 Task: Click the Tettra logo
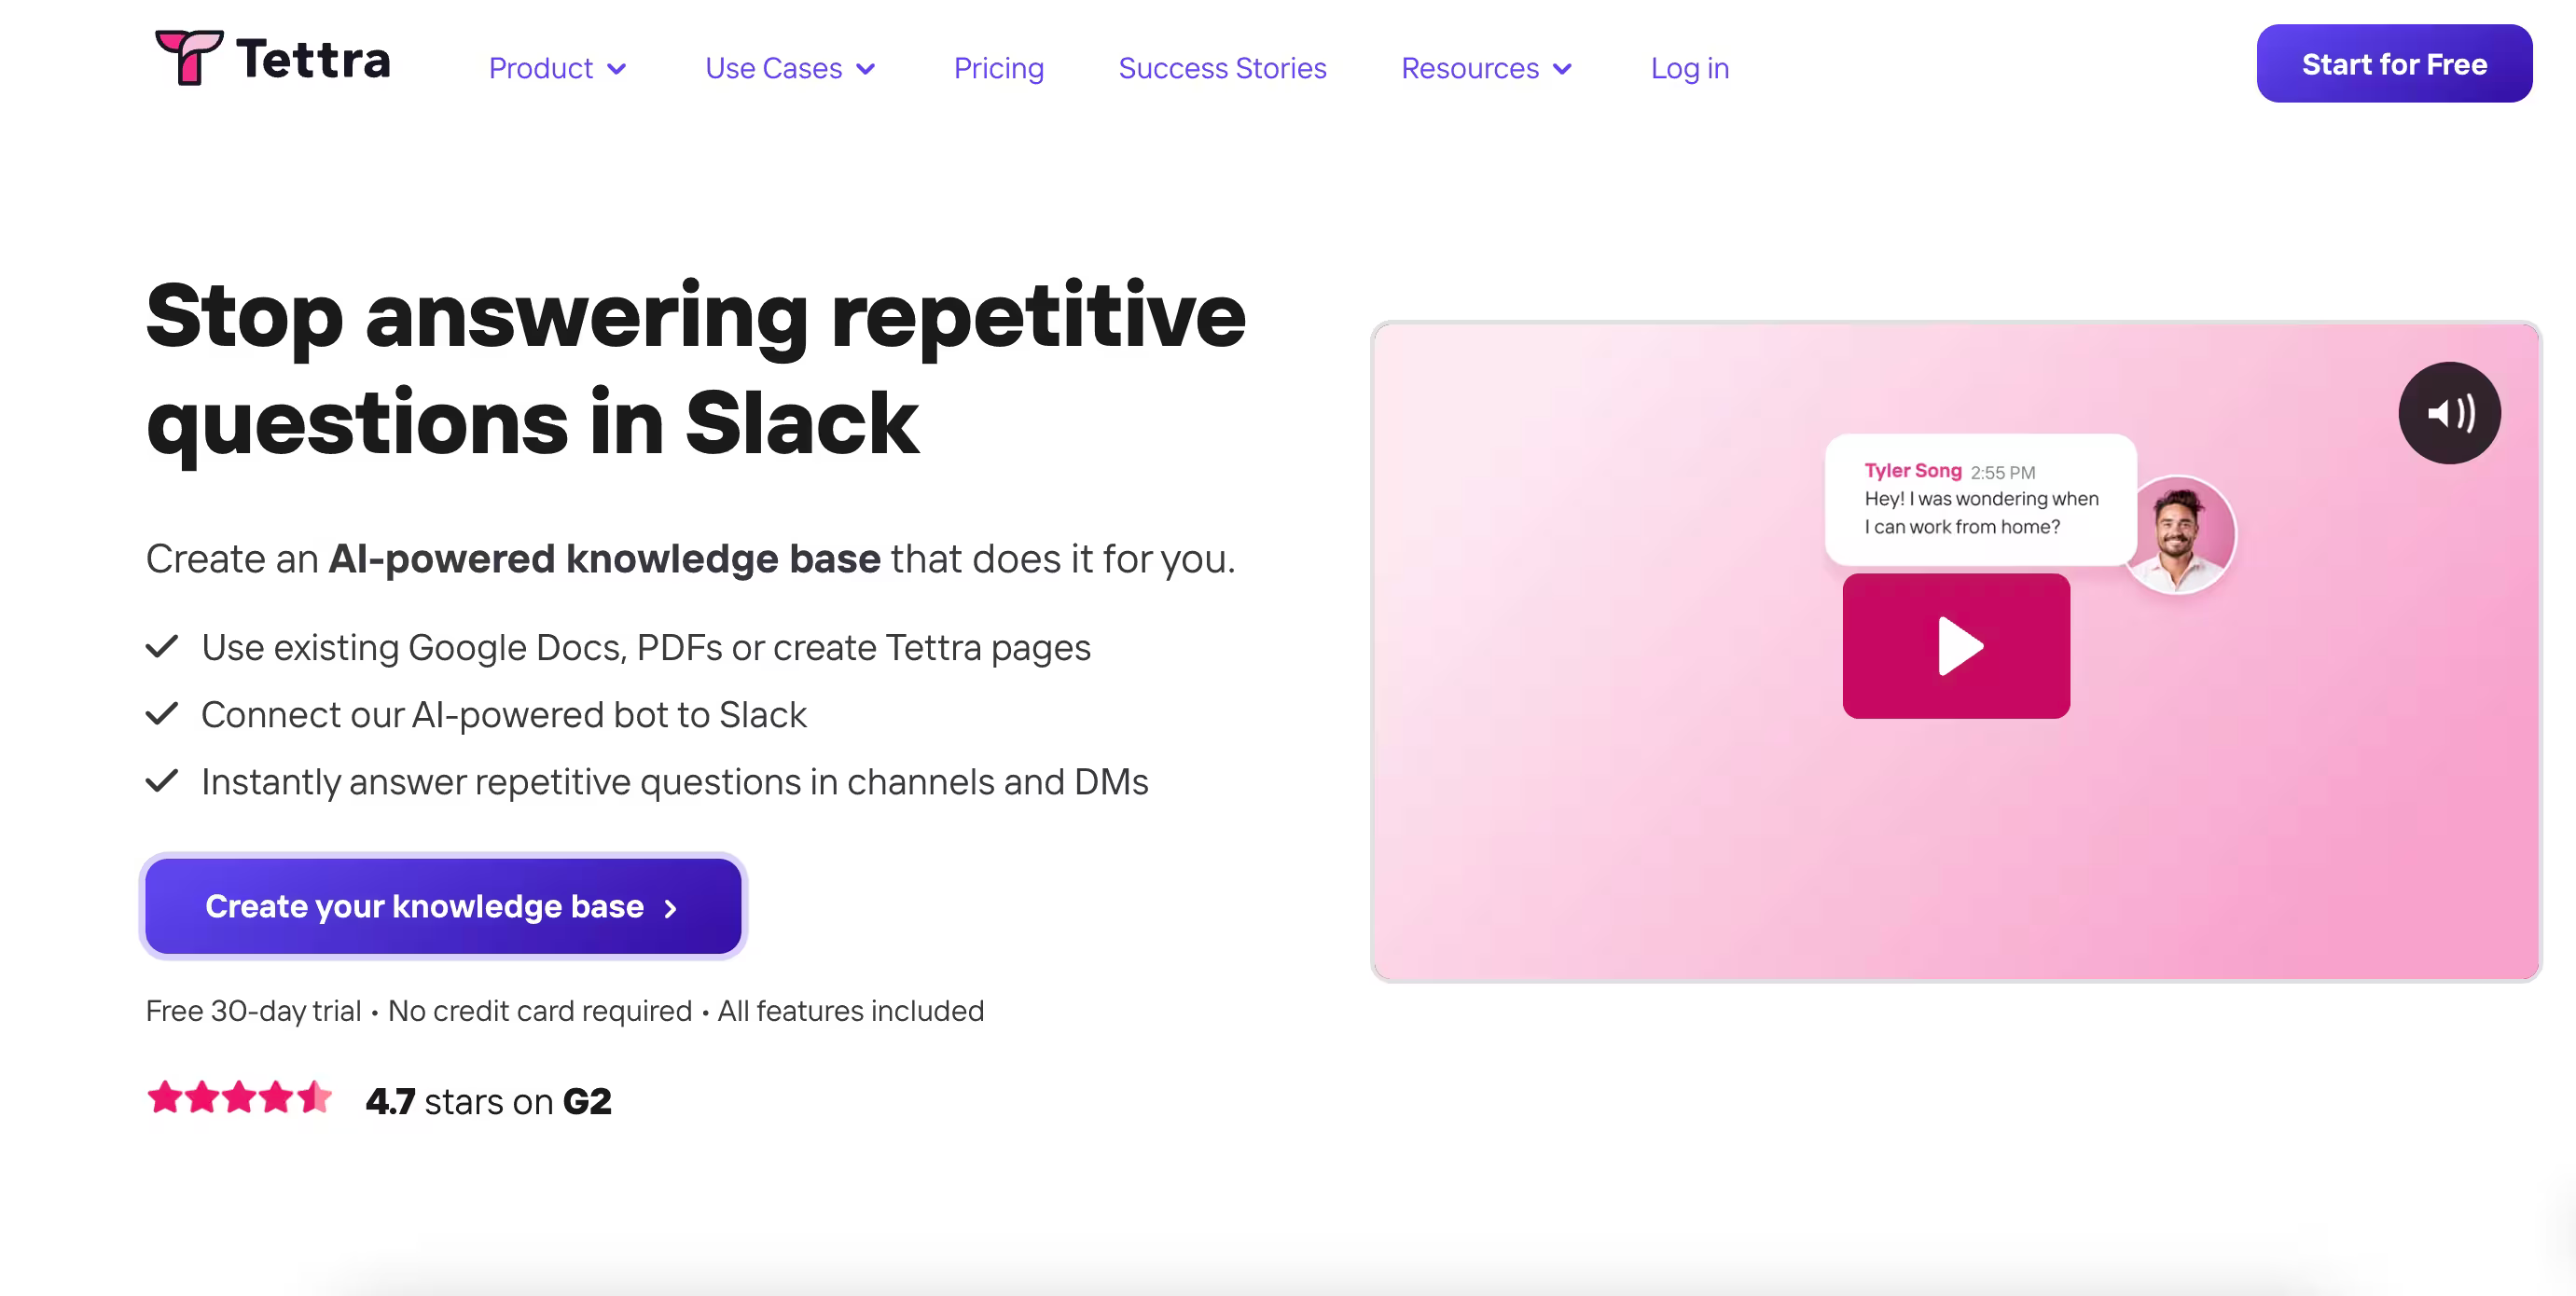[272, 58]
